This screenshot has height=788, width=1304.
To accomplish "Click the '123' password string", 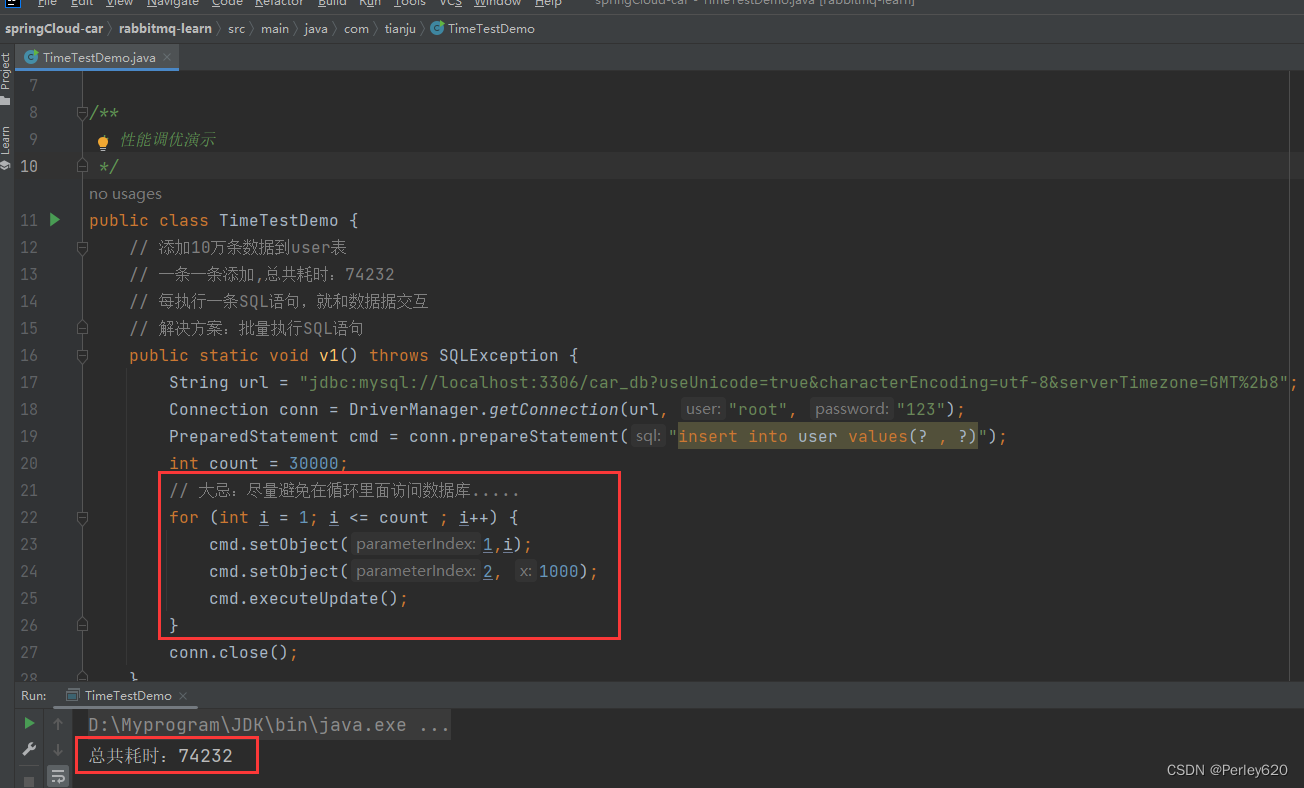I will coord(921,409).
